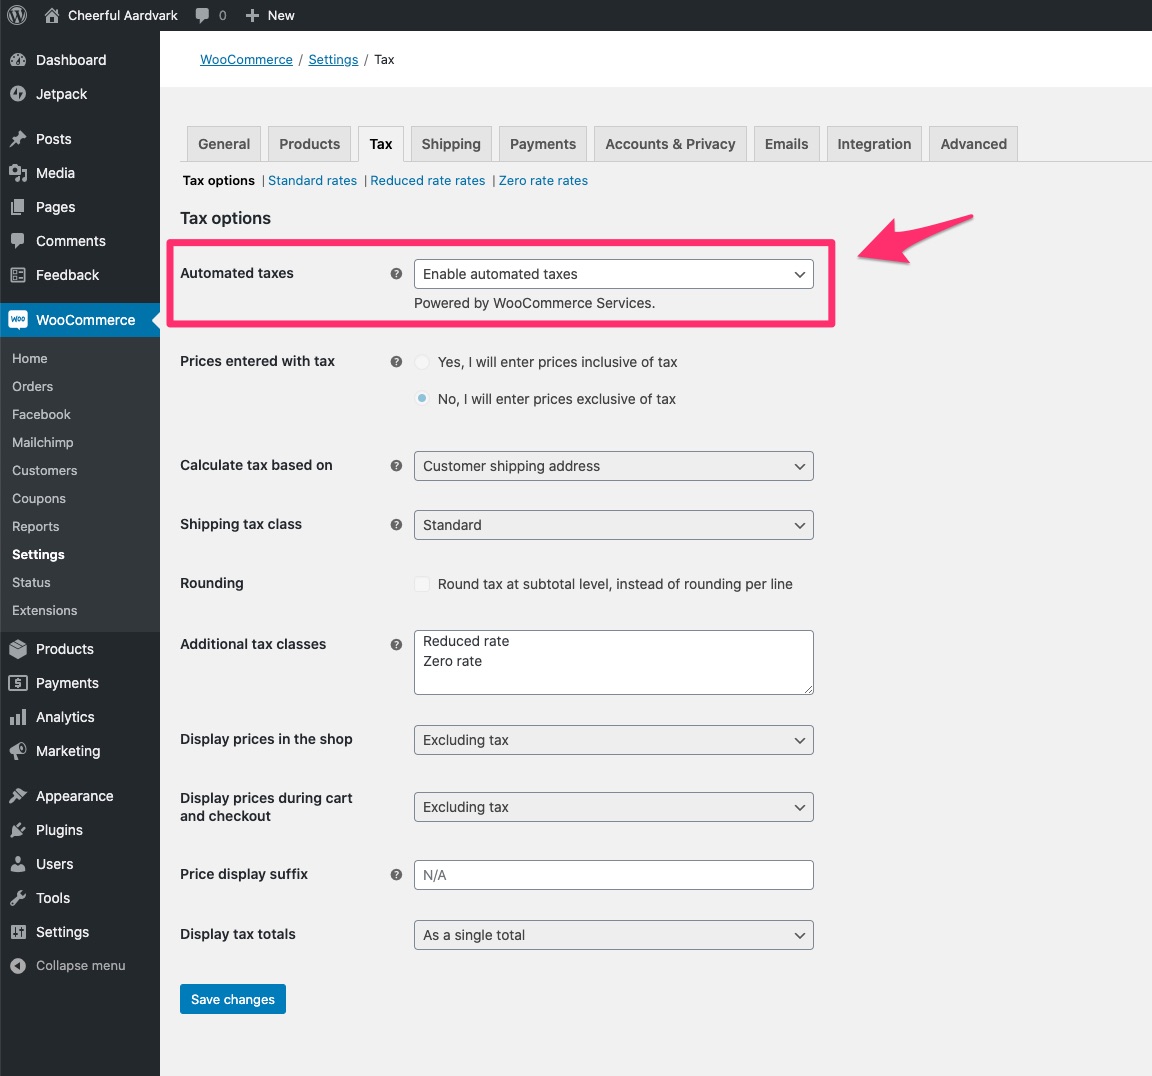Screen dimensions: 1152x1076
Task: Follow the Settings breadcrumb link
Action: coord(334,59)
